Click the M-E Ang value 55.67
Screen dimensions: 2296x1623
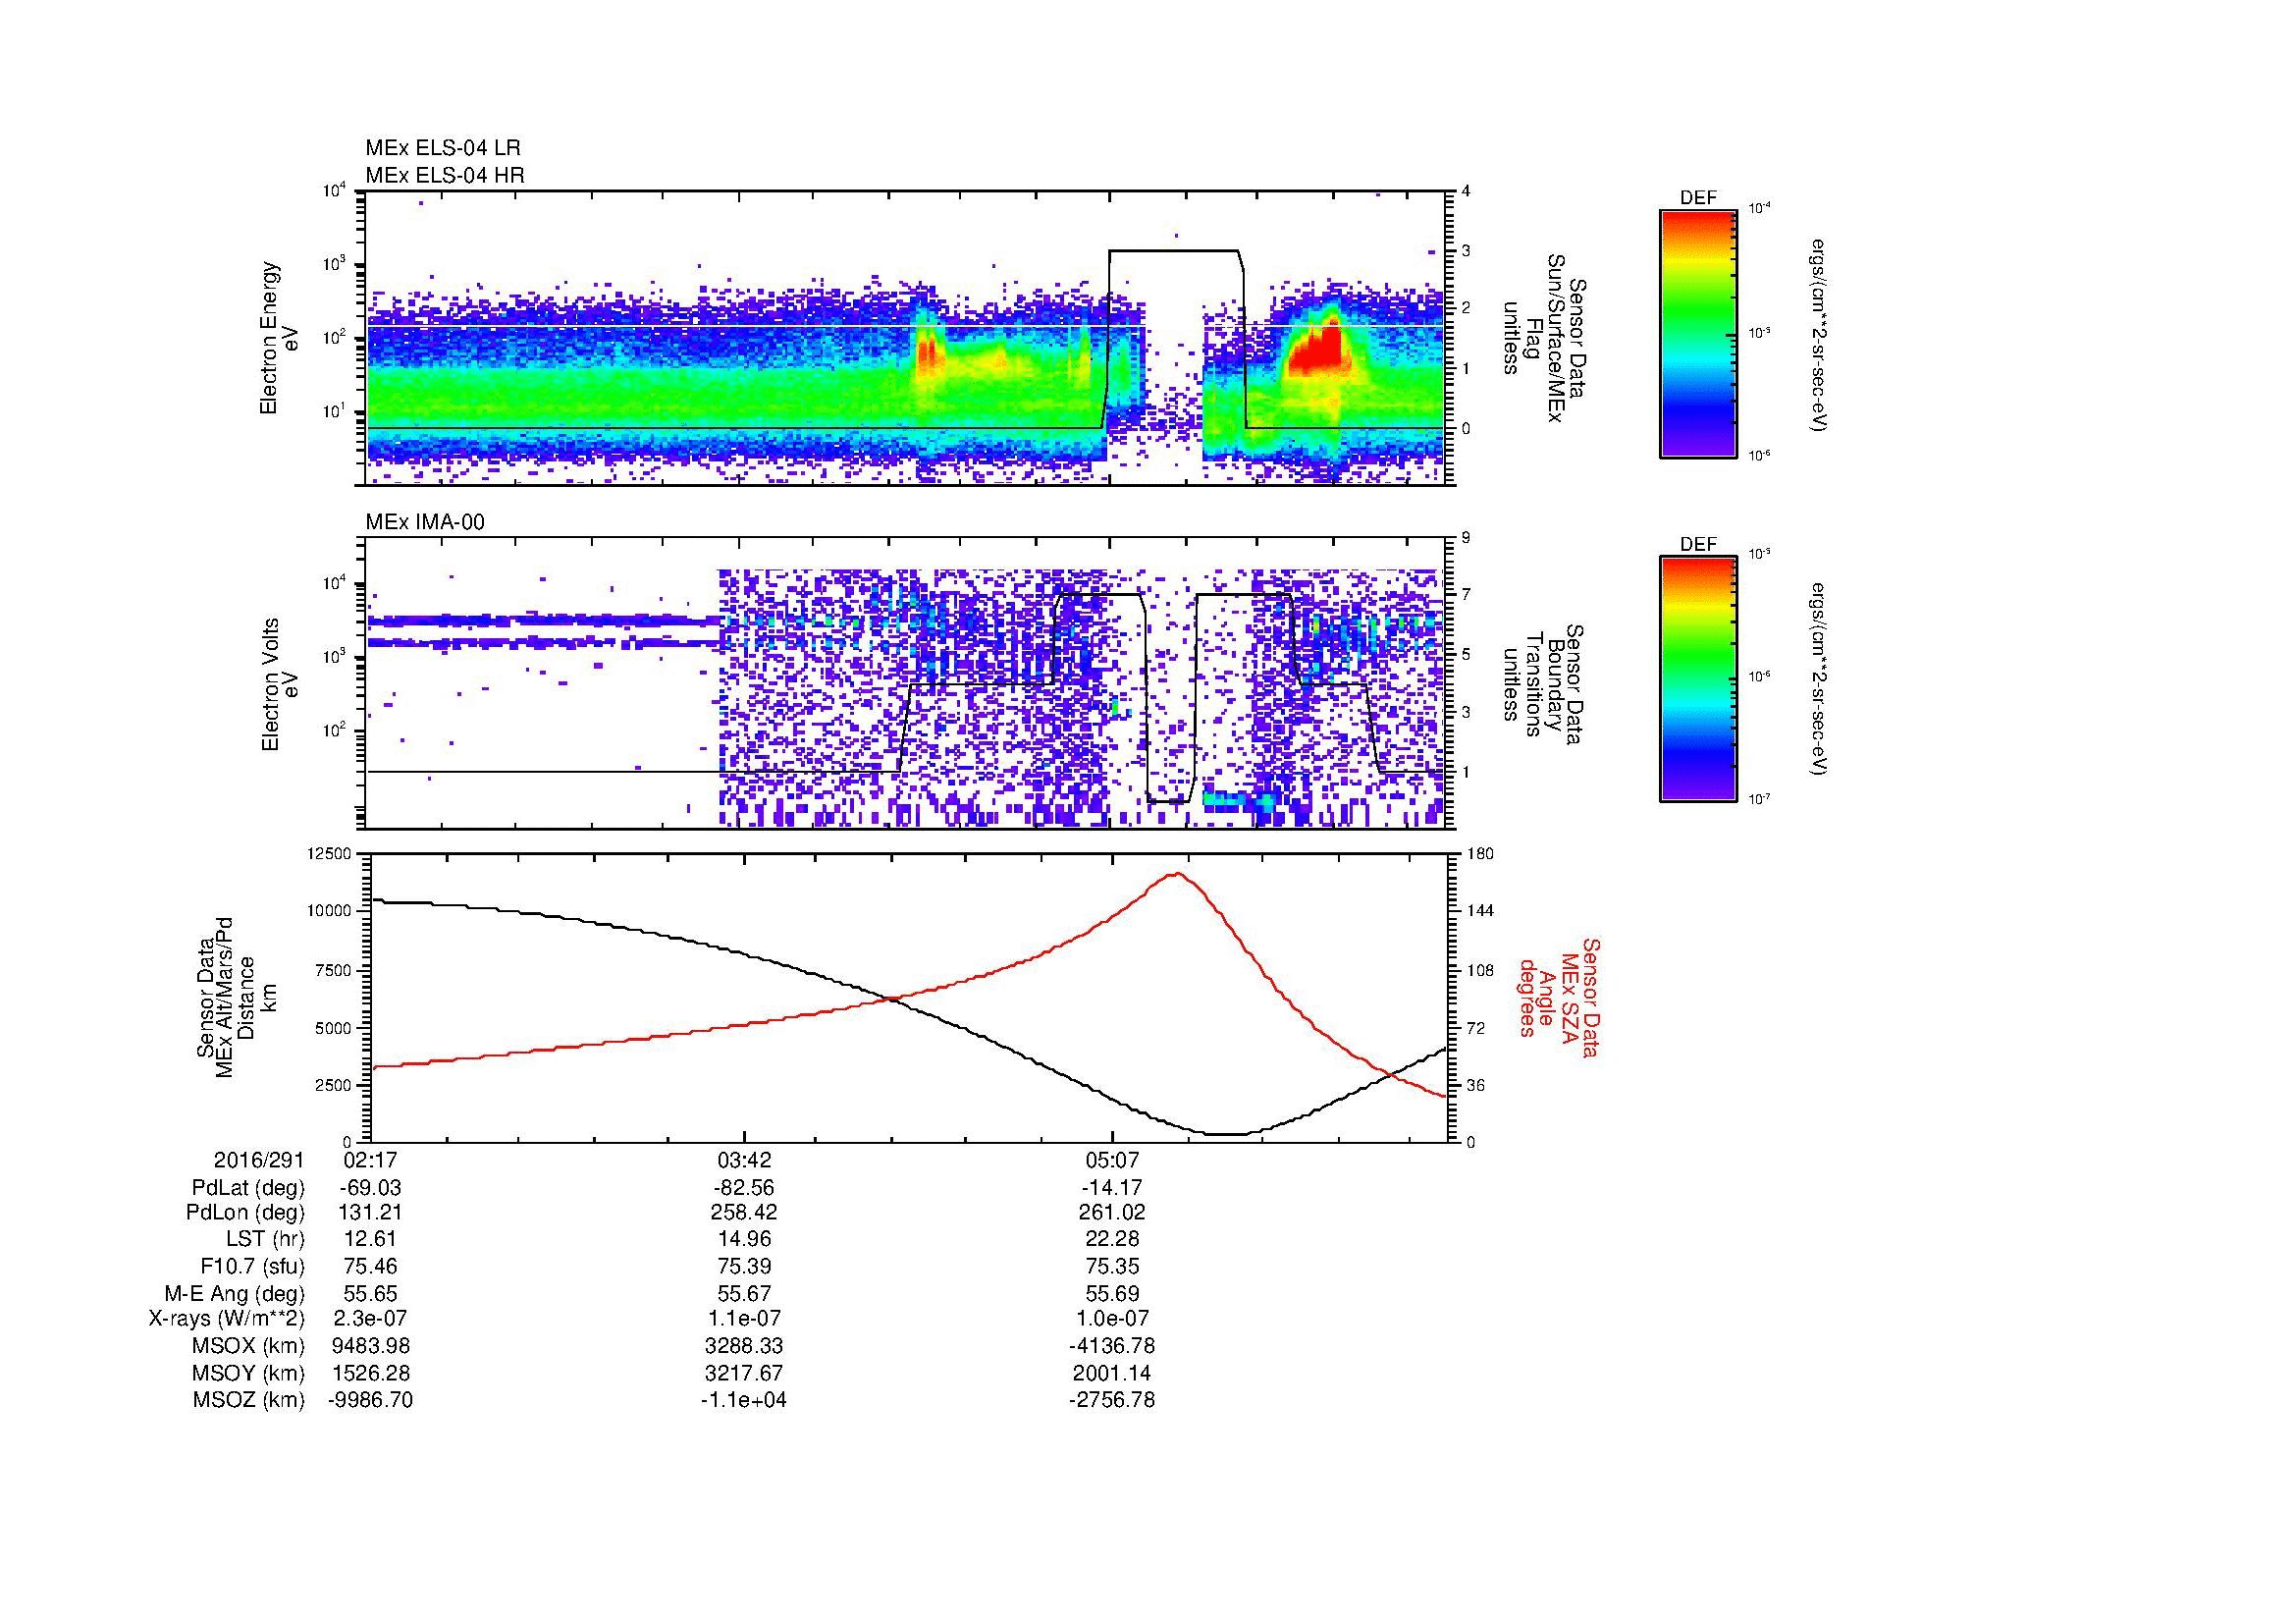[744, 1294]
